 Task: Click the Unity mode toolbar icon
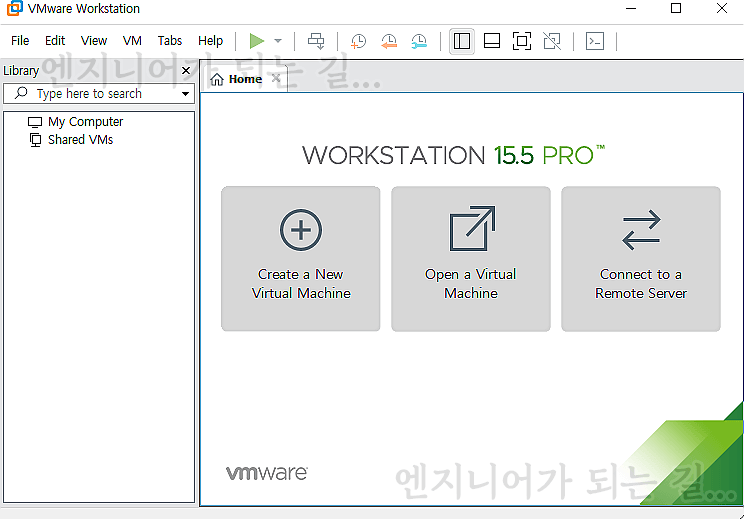point(552,41)
